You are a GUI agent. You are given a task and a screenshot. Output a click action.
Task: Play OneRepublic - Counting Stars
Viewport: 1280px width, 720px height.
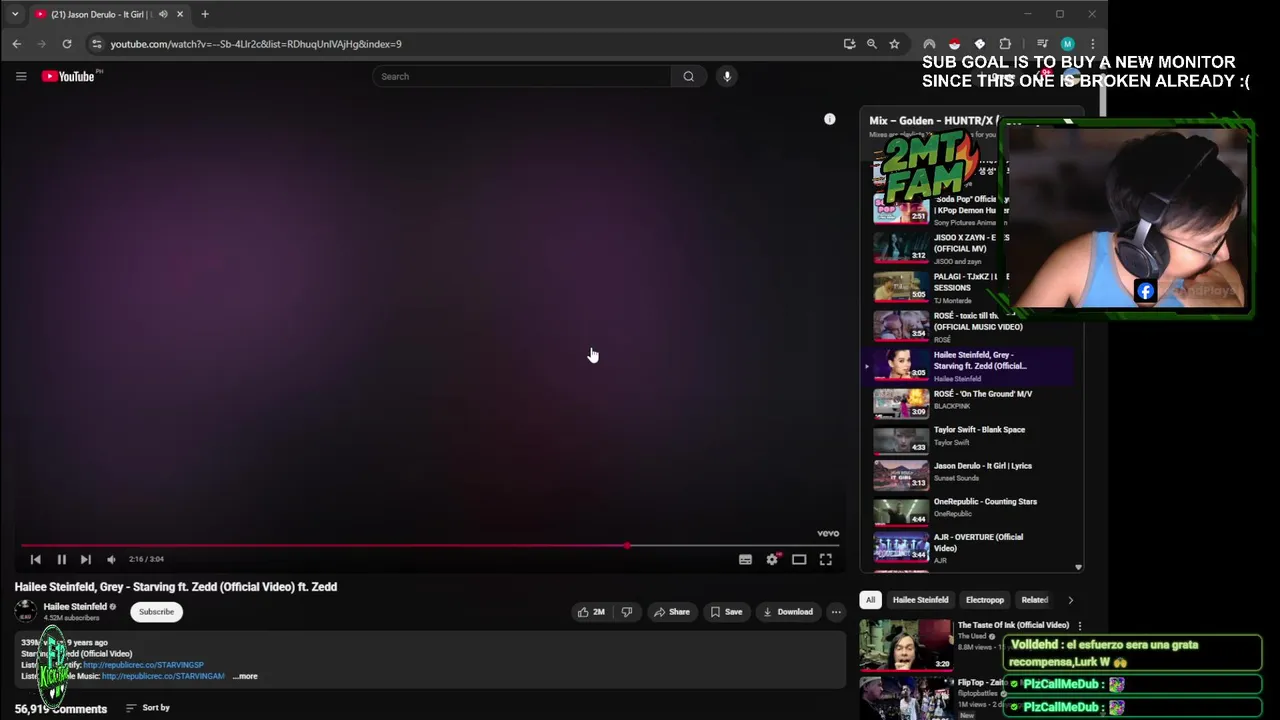tap(966, 510)
